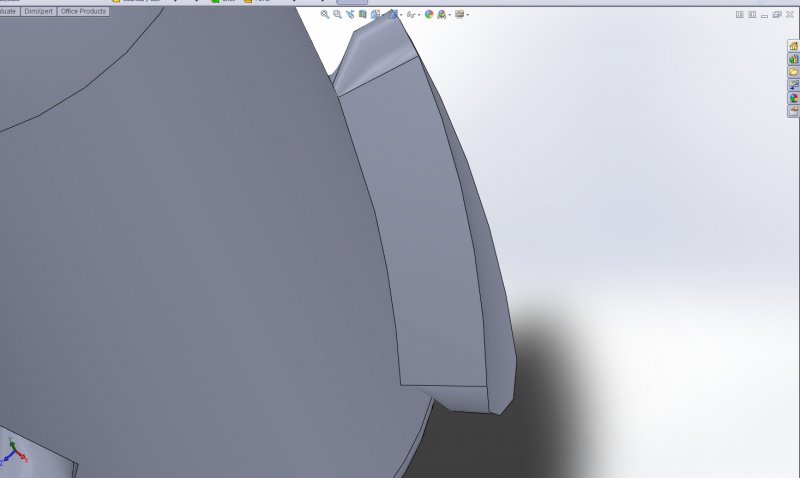Open the Design Library task pane tab
The height and width of the screenshot is (478, 800).
click(793, 59)
